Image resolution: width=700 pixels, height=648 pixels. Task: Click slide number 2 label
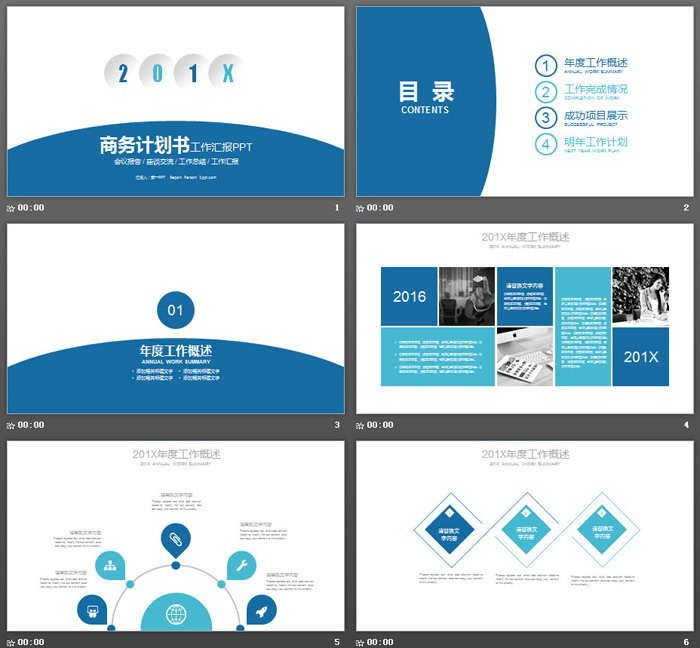[x=686, y=208]
